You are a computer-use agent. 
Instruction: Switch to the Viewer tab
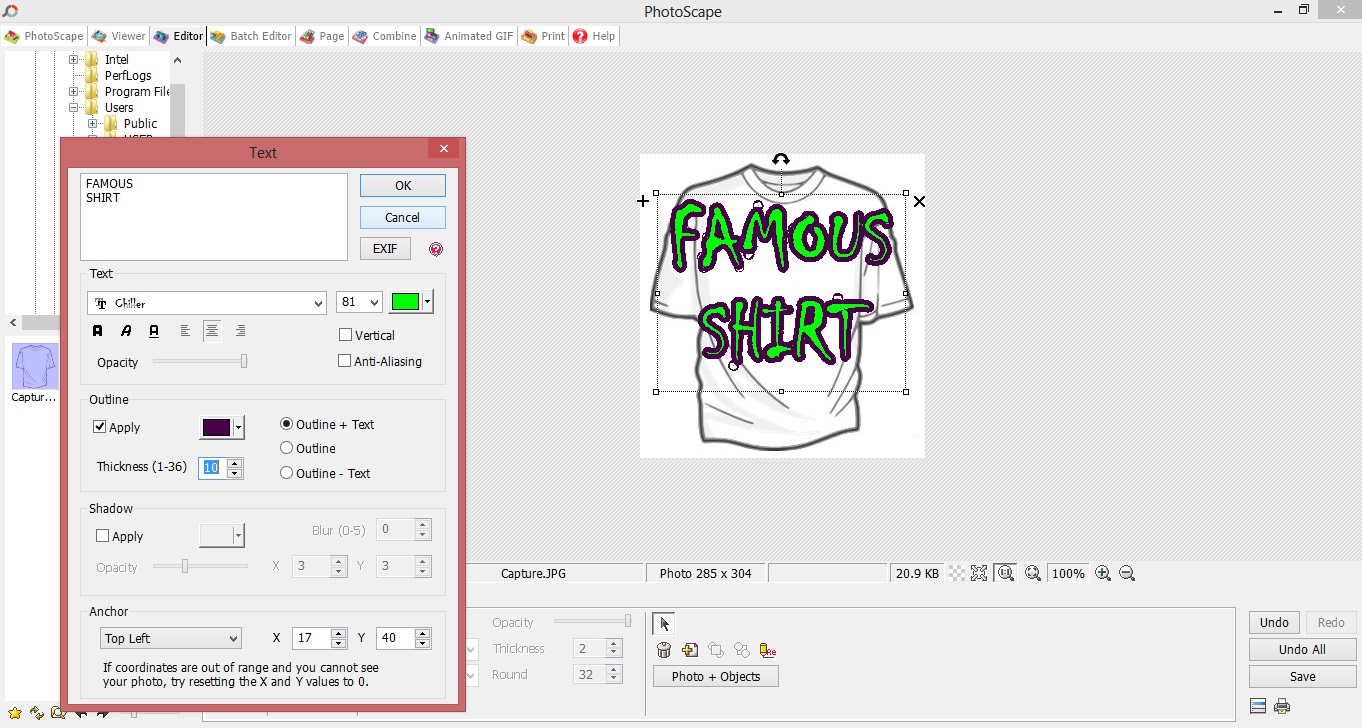point(118,36)
